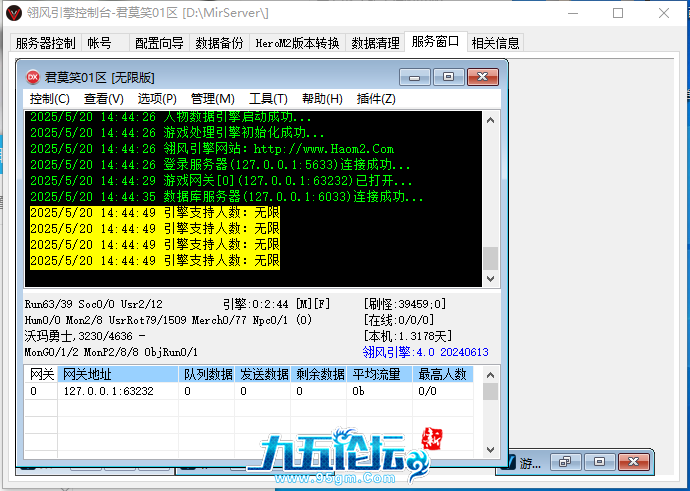Click the [刷怪:39459;0] status text
Viewport: 690px width, 491px height.
click(x=405, y=304)
